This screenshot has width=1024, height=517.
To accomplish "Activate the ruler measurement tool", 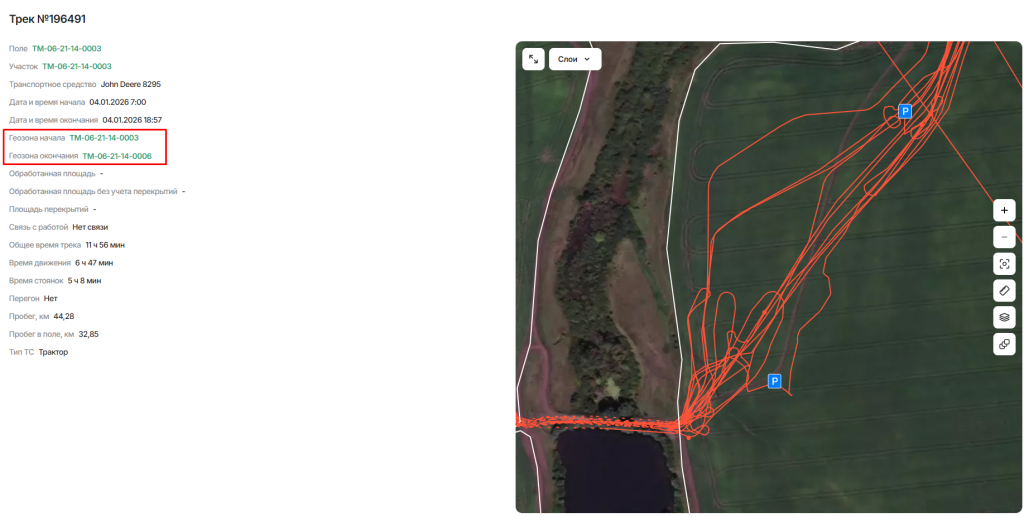I will 1004,290.
